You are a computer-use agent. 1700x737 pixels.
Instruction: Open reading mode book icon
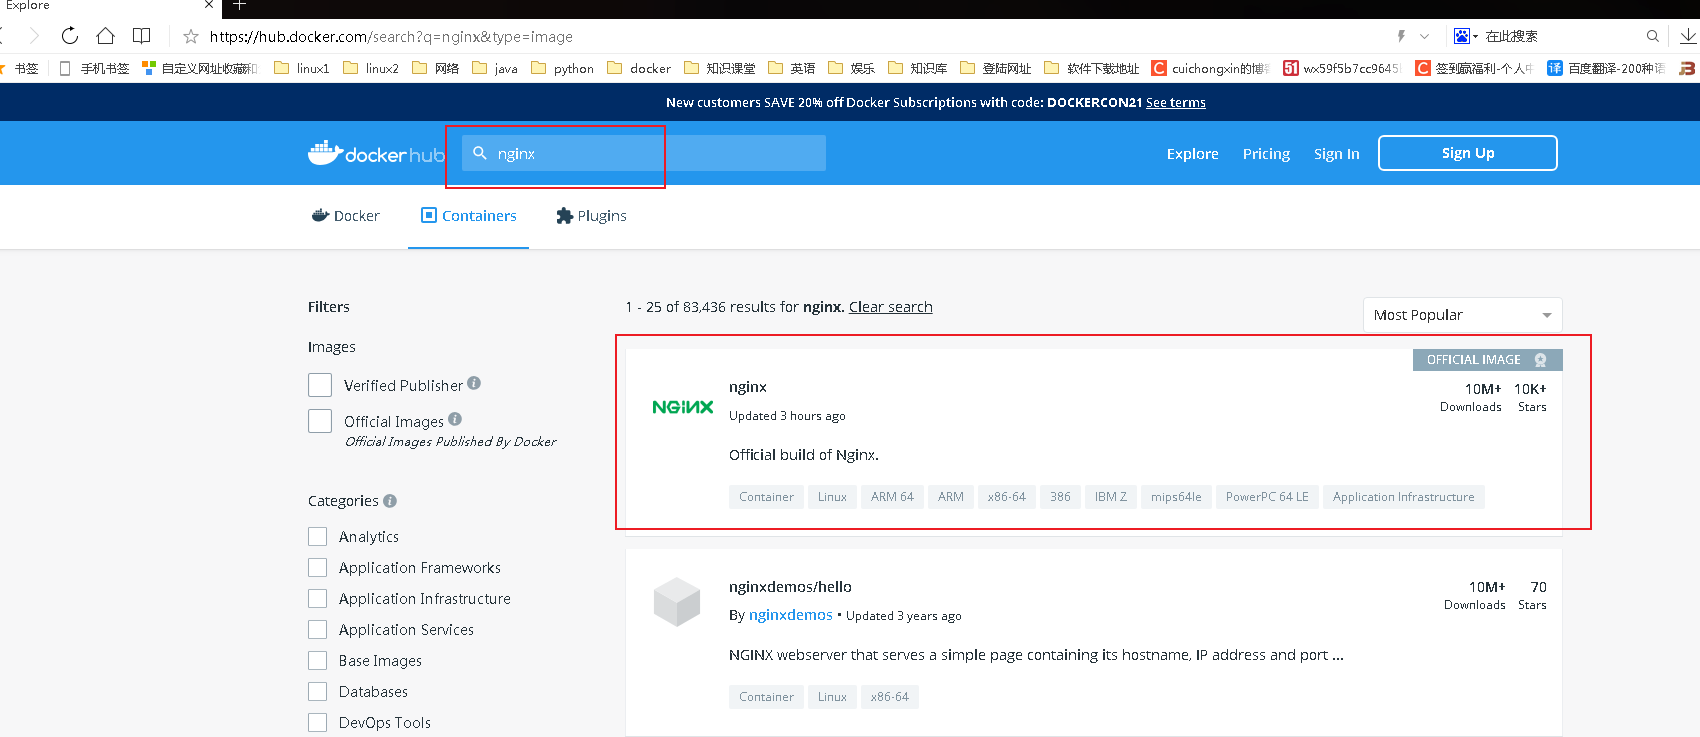point(141,36)
